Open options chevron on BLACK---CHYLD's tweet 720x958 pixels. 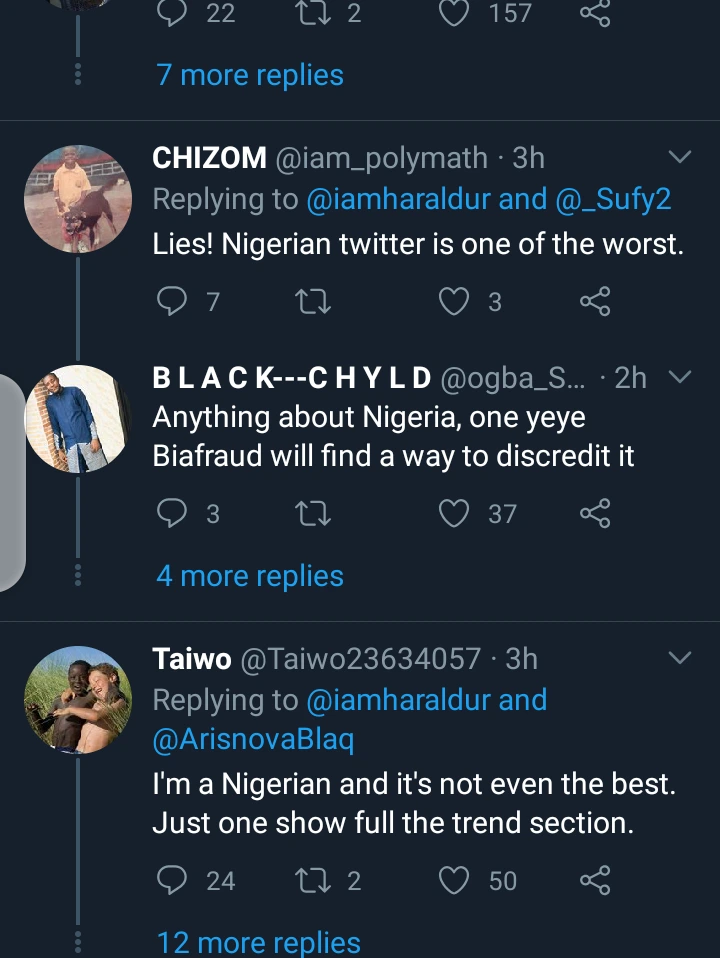point(679,377)
